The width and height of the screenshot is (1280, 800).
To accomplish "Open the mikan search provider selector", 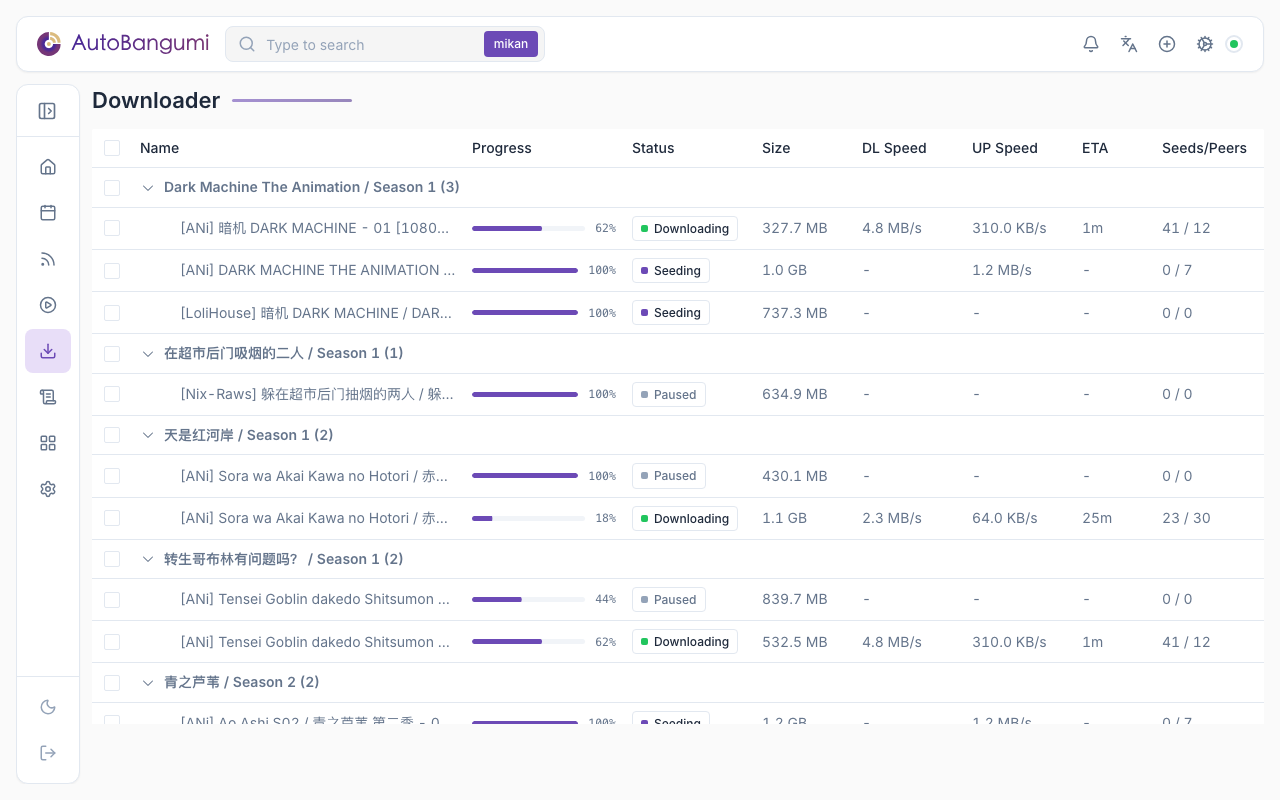I will click(x=511, y=44).
